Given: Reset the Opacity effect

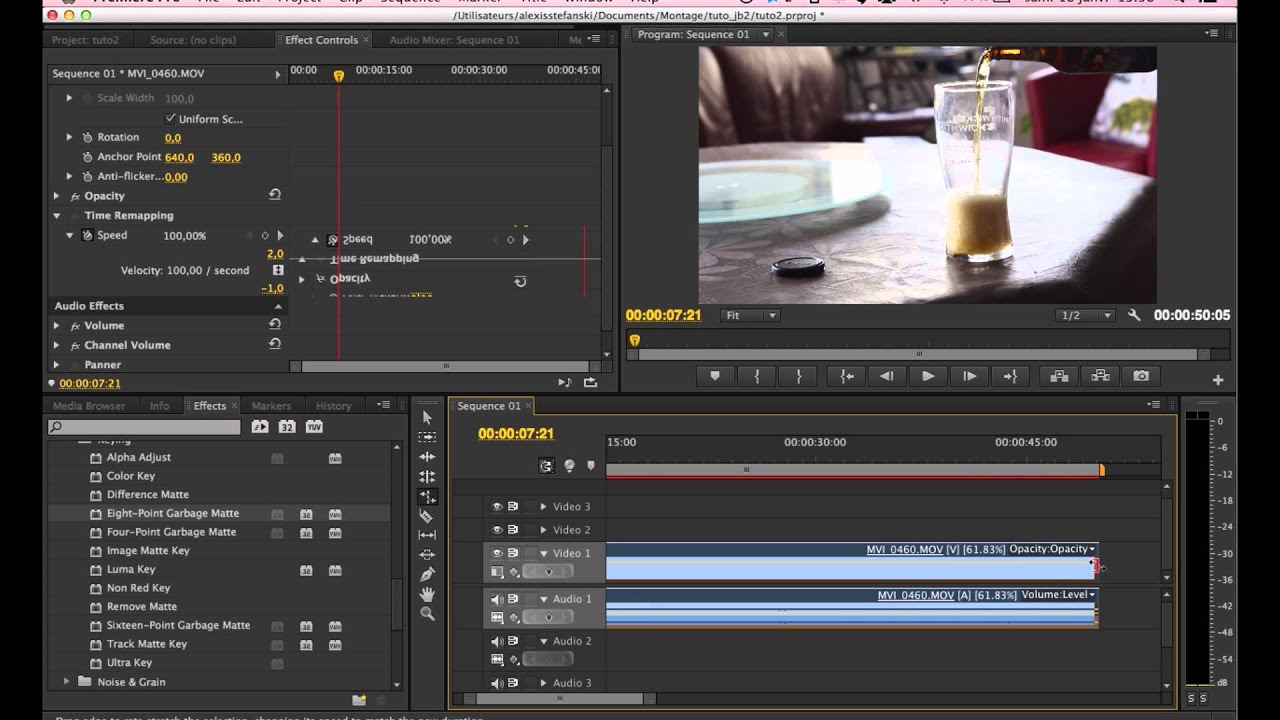Looking at the screenshot, I should pyautogui.click(x=275, y=195).
